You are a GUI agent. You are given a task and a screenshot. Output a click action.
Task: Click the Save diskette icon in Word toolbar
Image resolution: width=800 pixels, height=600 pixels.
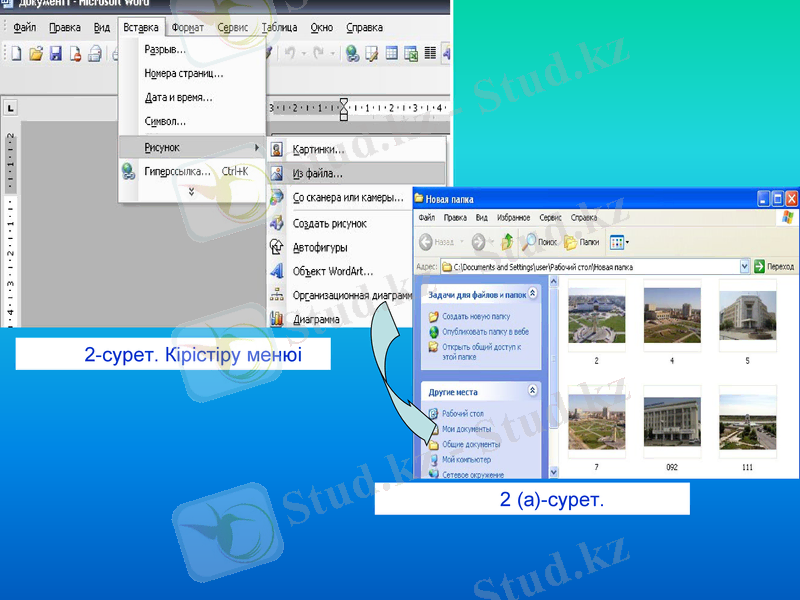click(x=56, y=54)
